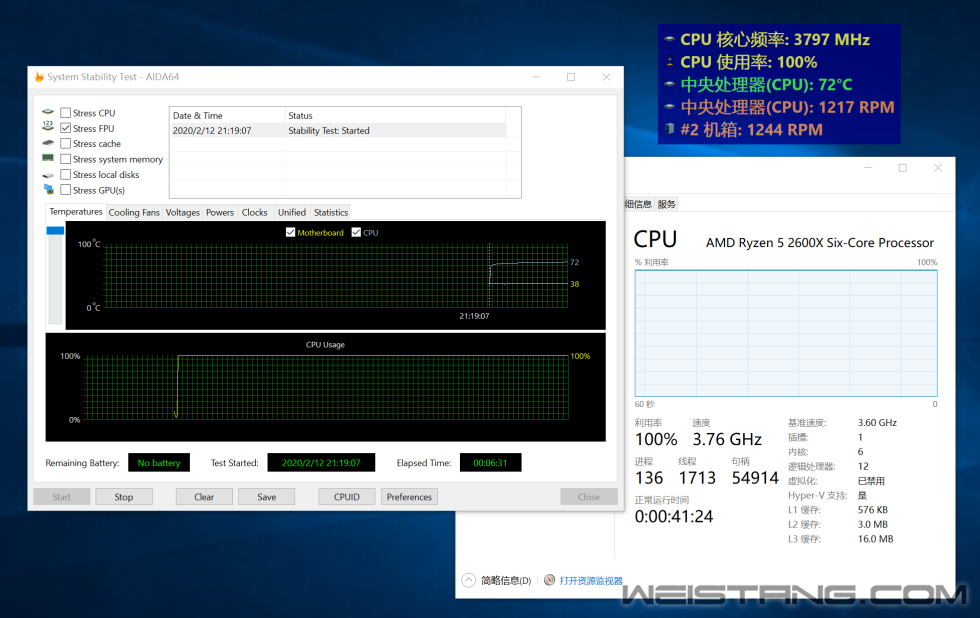The height and width of the screenshot is (618, 980).
Task: Open the CPUID panel
Action: [346, 497]
